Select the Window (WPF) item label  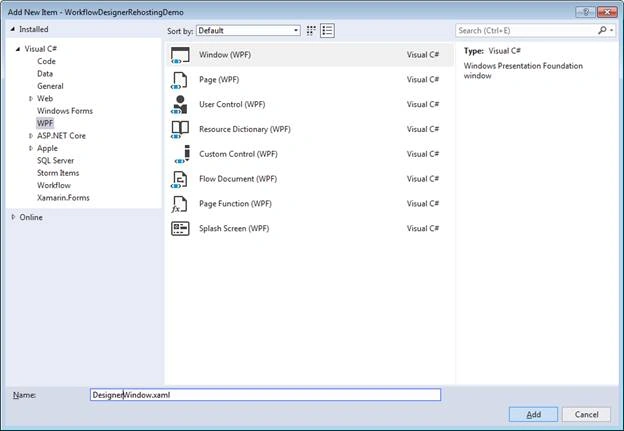tap(225, 55)
